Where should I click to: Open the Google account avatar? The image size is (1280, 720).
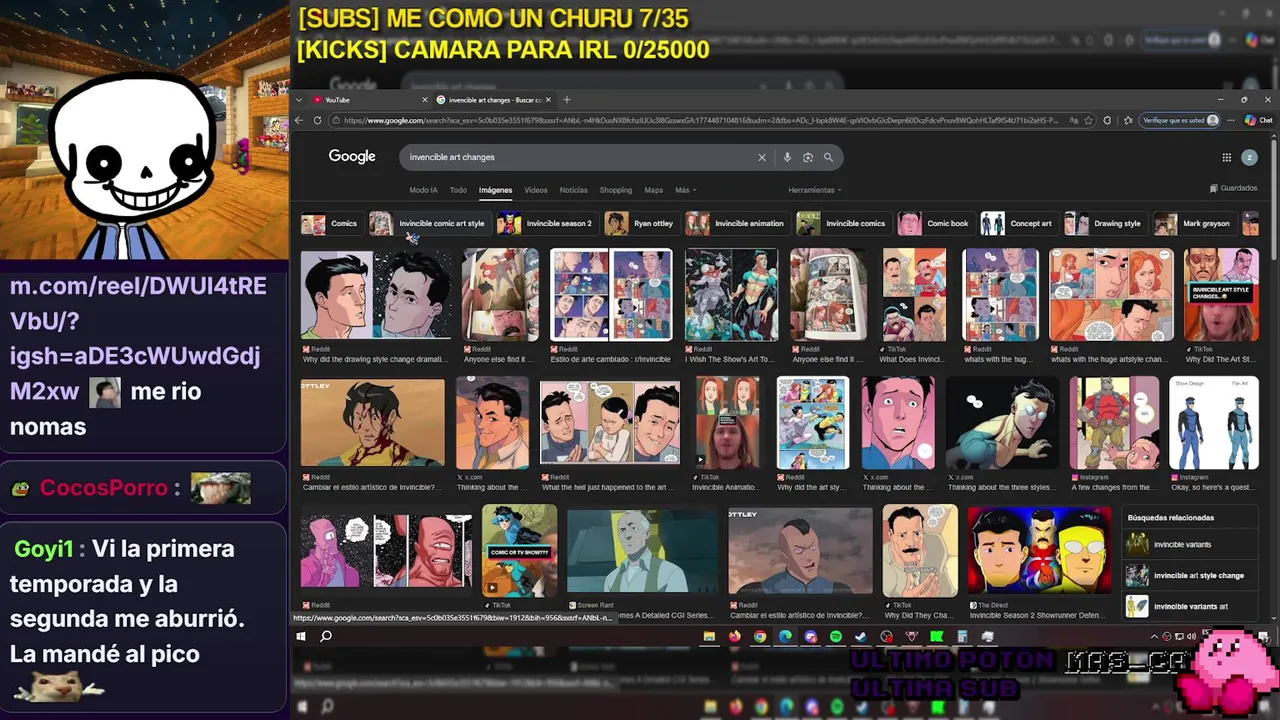1249,157
